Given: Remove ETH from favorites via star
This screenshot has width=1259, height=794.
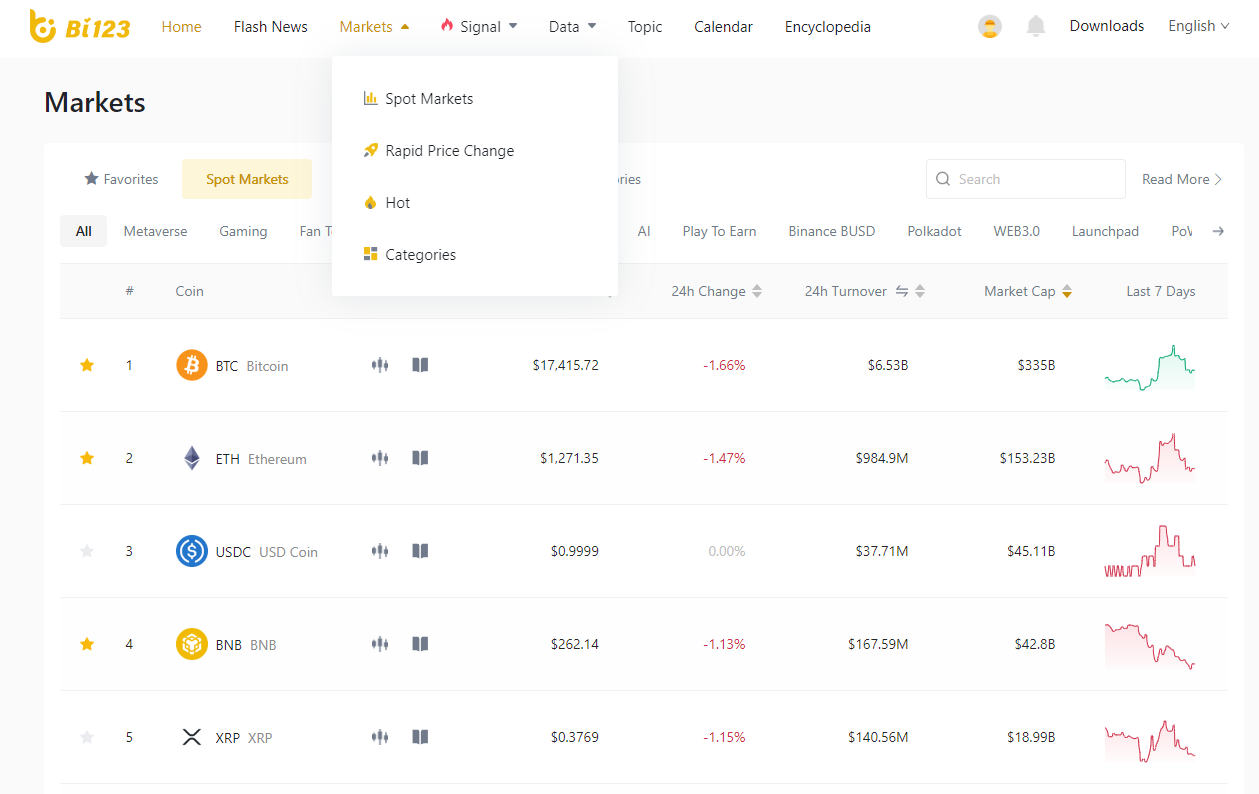Looking at the screenshot, I should tap(87, 458).
